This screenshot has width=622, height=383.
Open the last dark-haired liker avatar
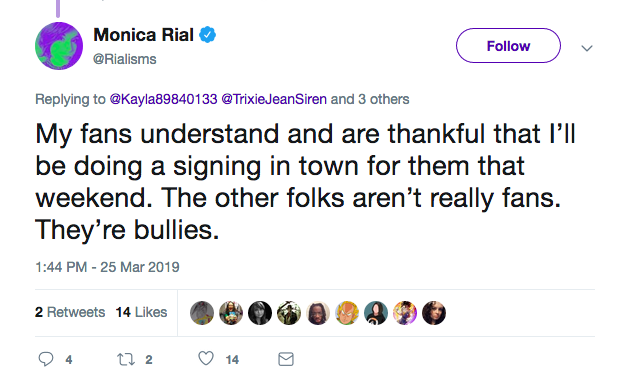[x=434, y=313]
